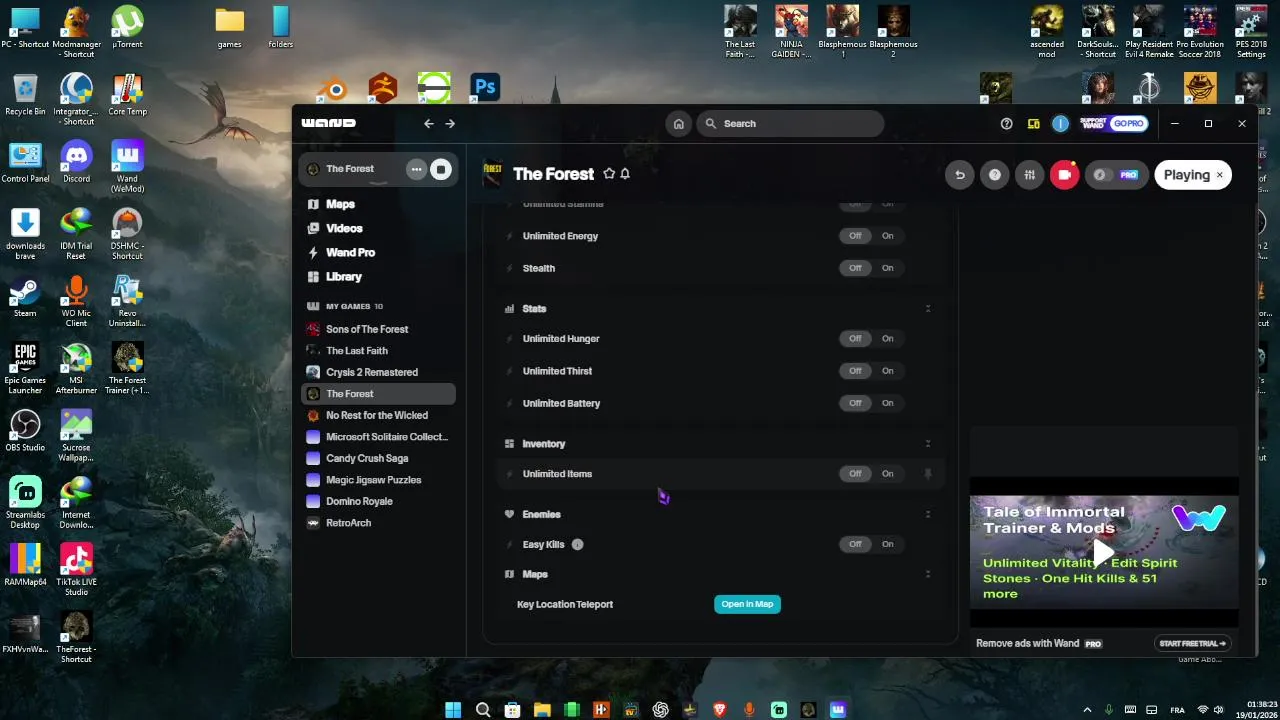Stop The Forest with square stop button
1280x720 pixels.
point(441,169)
